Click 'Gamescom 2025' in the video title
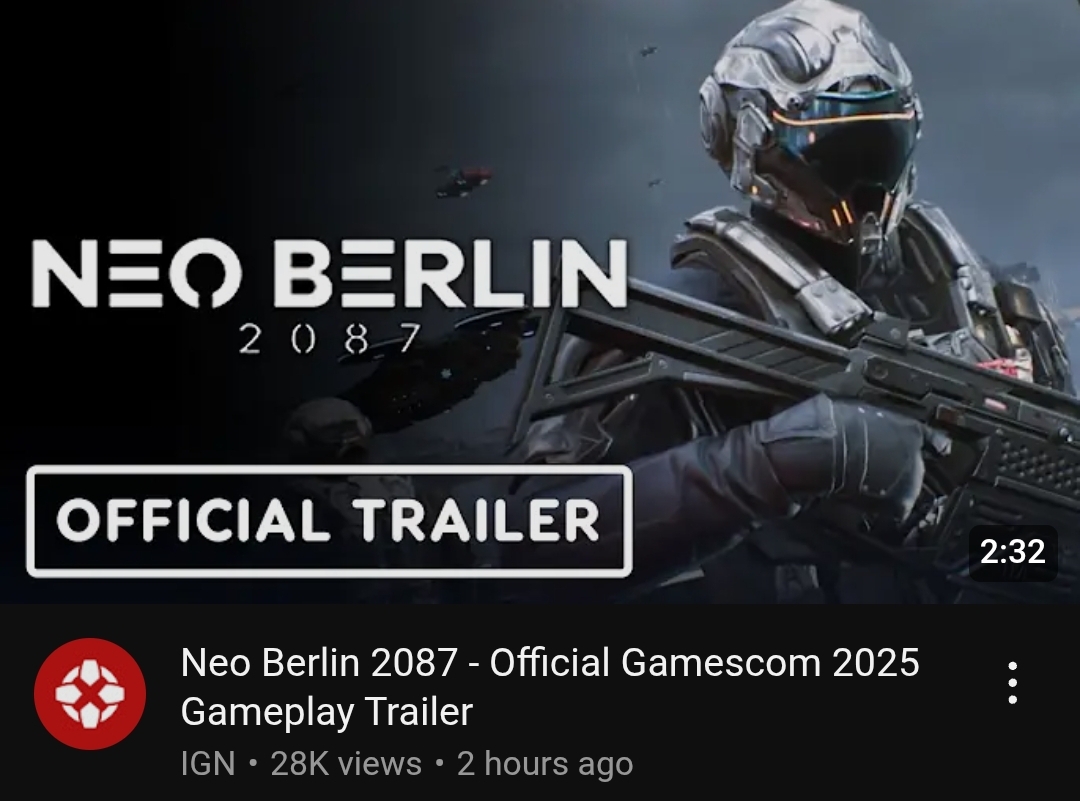Screen dimensions: 1080x801 point(770,662)
